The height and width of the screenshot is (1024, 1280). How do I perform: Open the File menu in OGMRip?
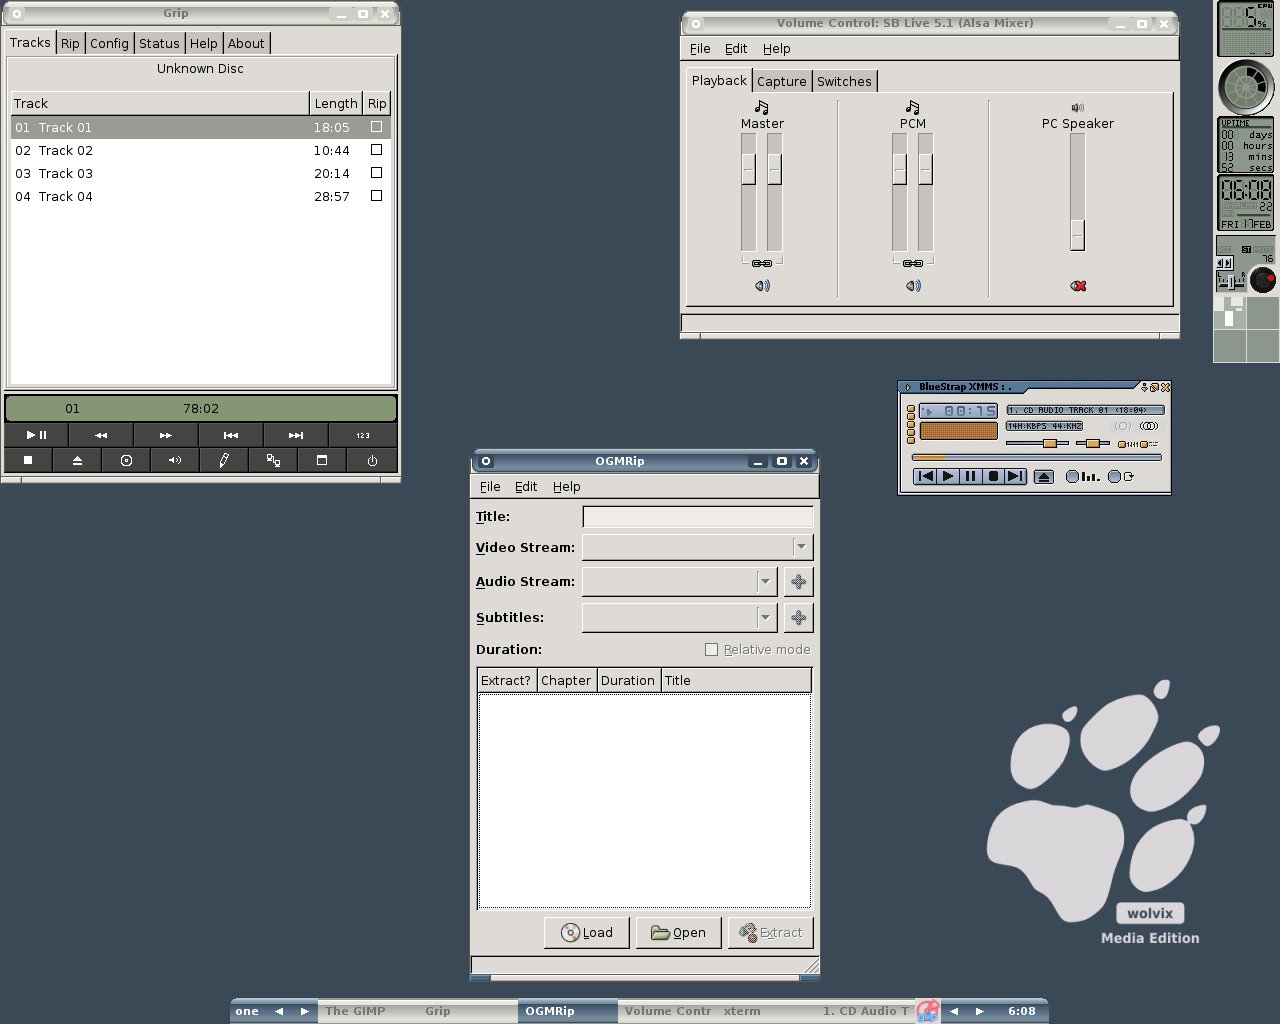pyautogui.click(x=490, y=486)
